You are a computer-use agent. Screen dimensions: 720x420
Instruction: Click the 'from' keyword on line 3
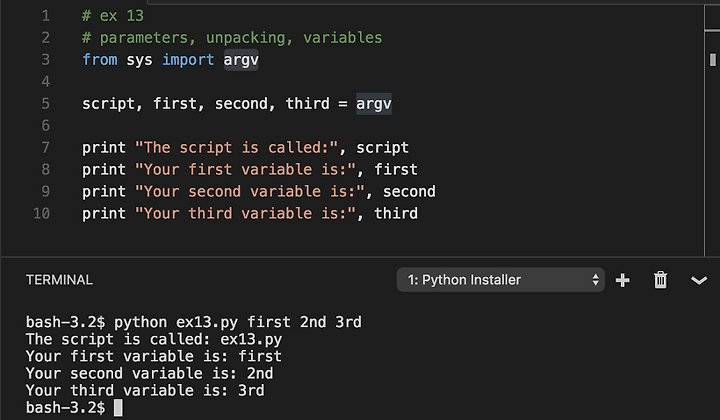click(x=100, y=60)
